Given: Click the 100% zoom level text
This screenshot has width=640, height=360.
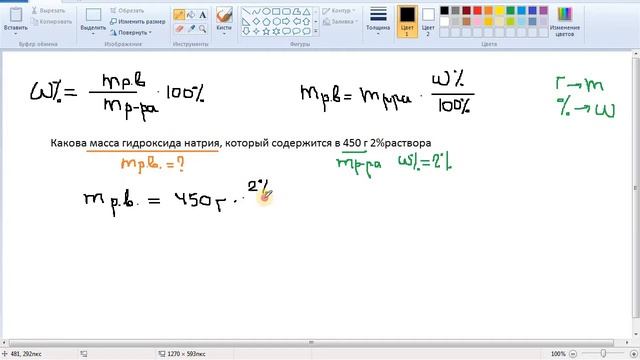Looking at the screenshot, I should (x=558, y=354).
